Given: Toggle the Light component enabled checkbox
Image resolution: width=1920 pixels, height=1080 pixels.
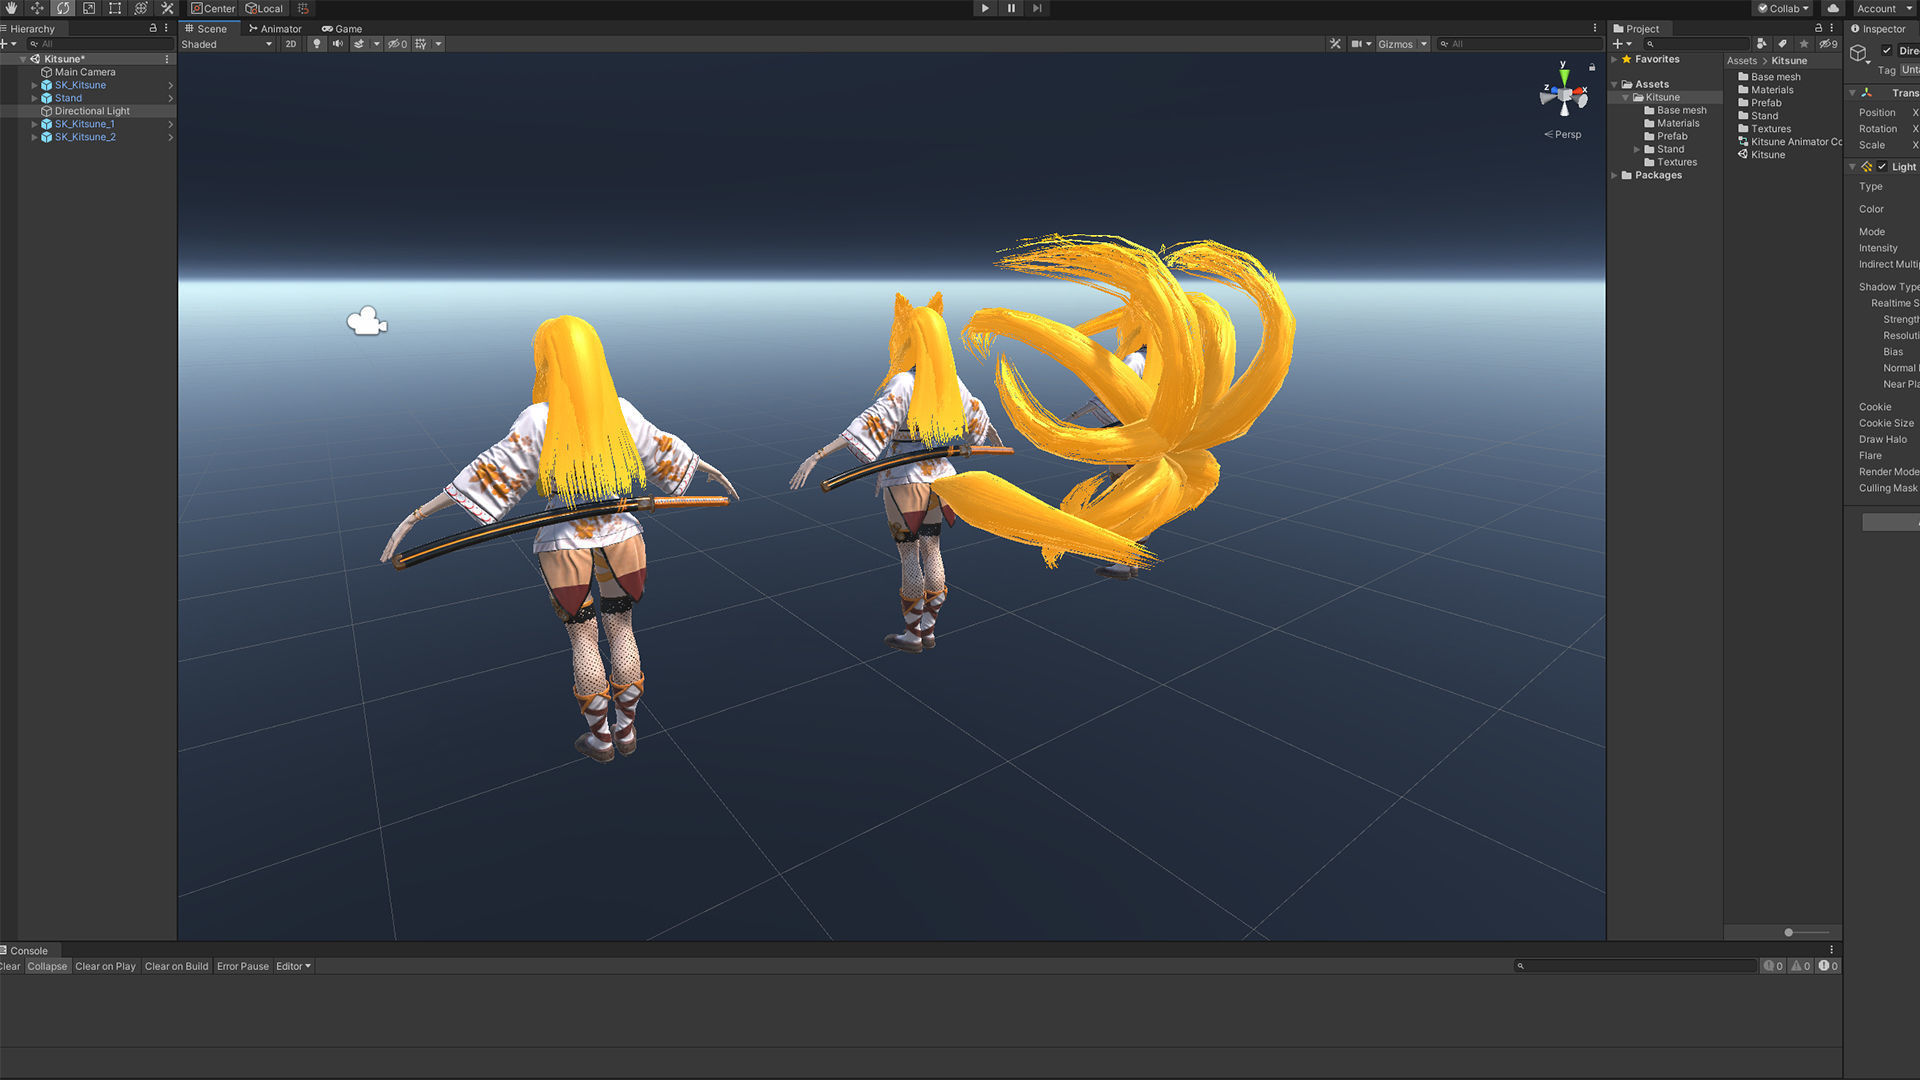Looking at the screenshot, I should tap(1882, 167).
